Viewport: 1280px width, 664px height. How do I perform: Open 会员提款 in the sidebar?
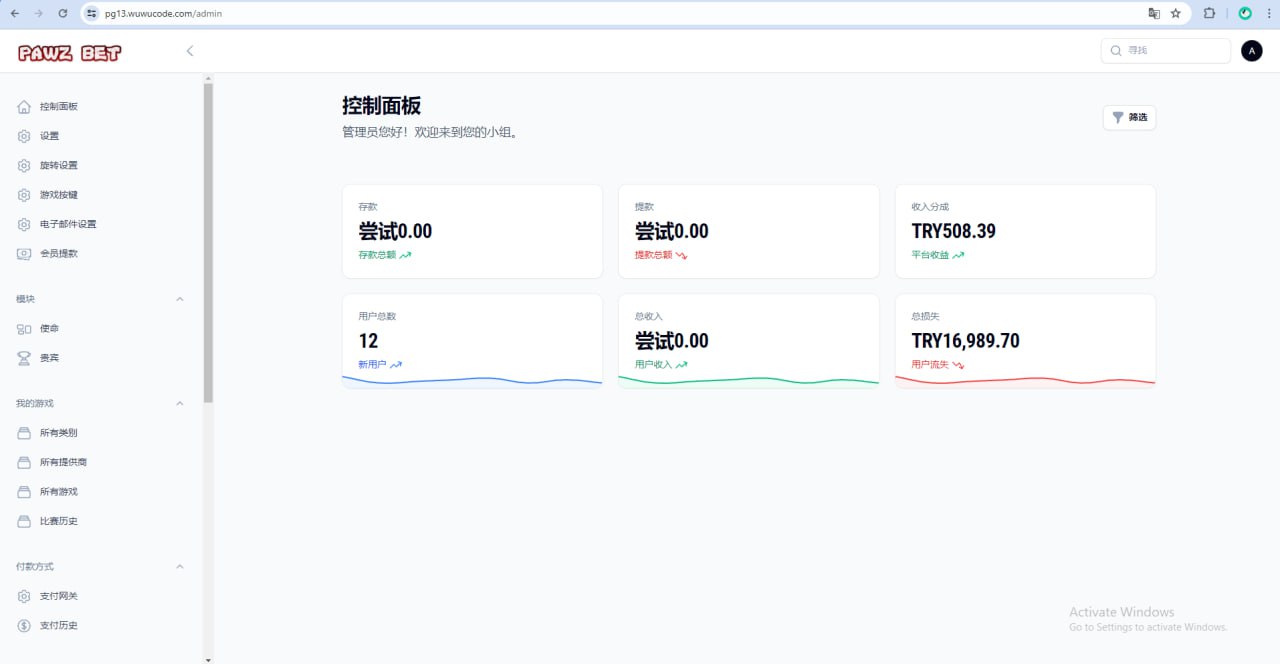(59, 254)
